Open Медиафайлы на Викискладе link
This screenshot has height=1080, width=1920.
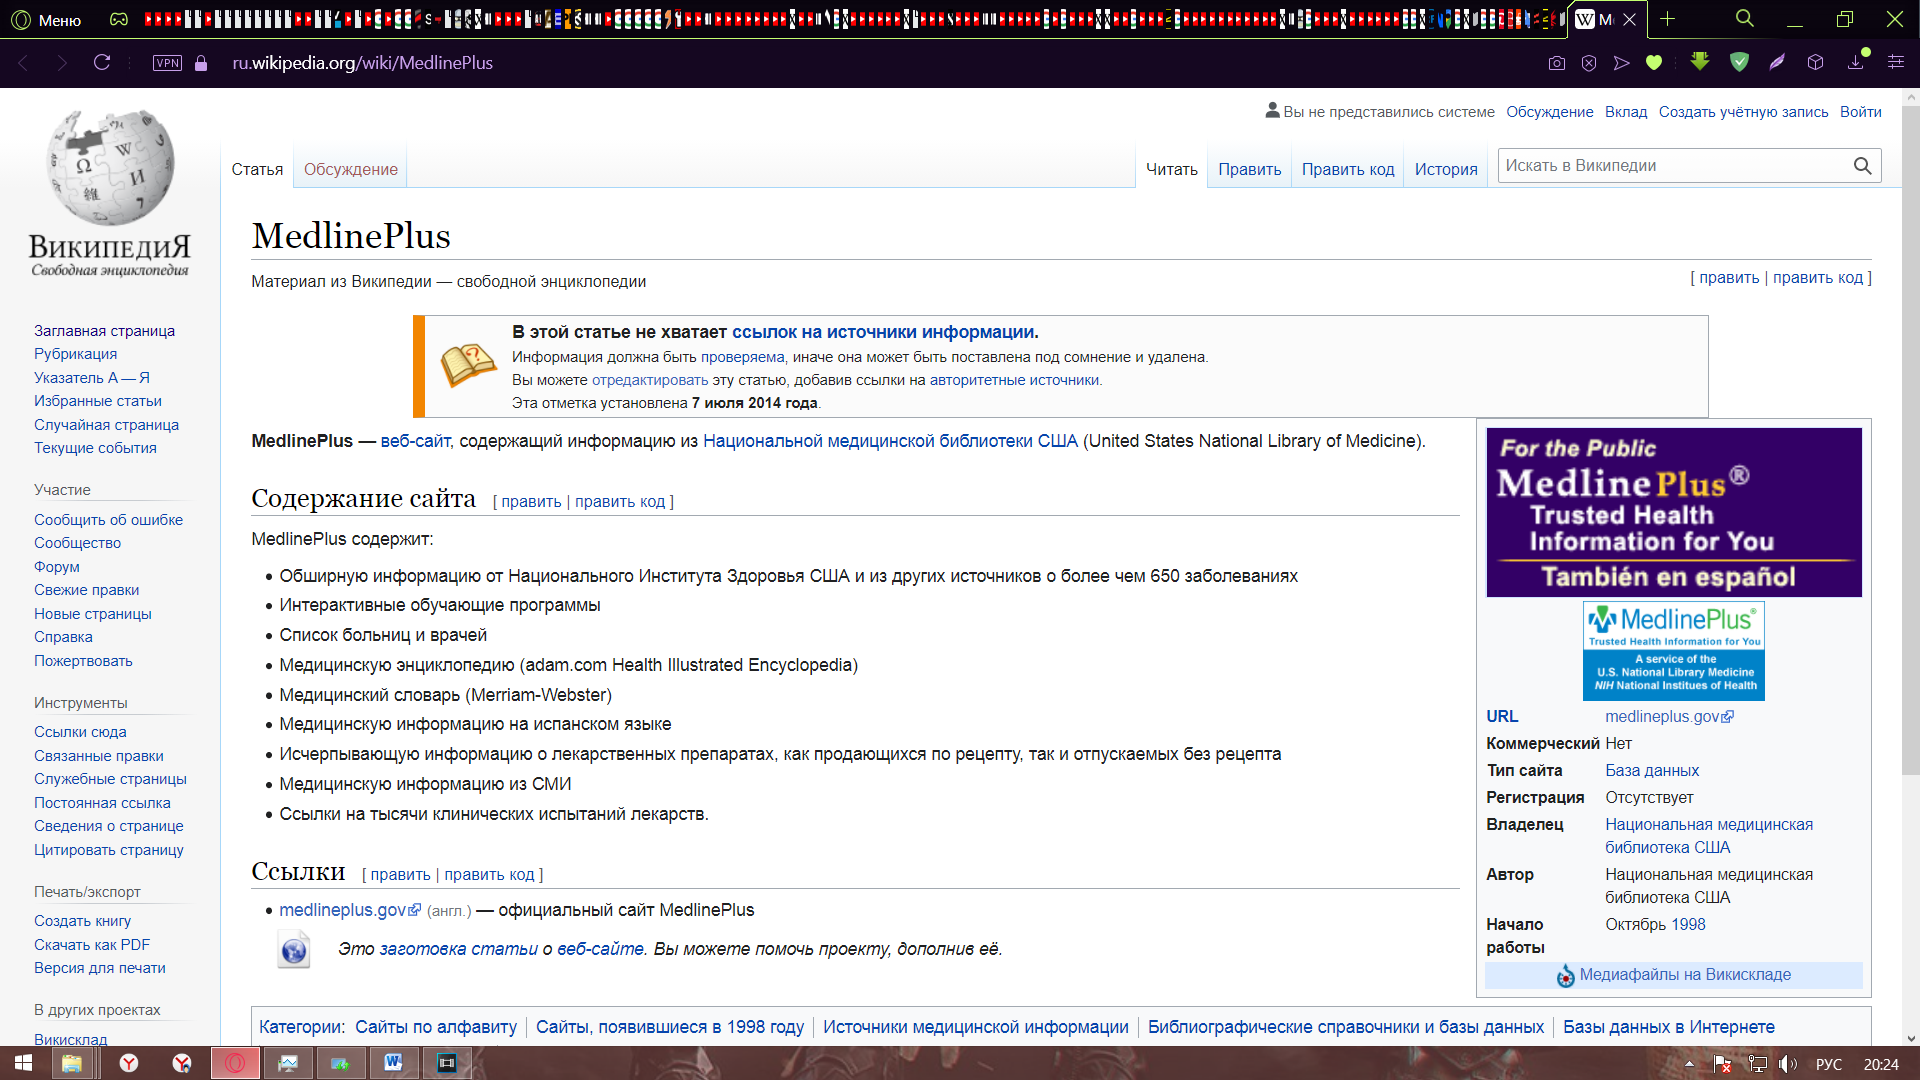(1685, 975)
